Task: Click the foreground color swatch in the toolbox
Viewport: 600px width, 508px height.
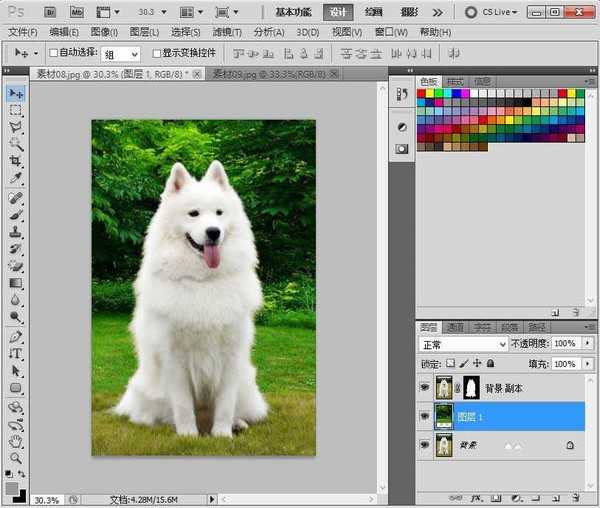Action: coord(12,489)
